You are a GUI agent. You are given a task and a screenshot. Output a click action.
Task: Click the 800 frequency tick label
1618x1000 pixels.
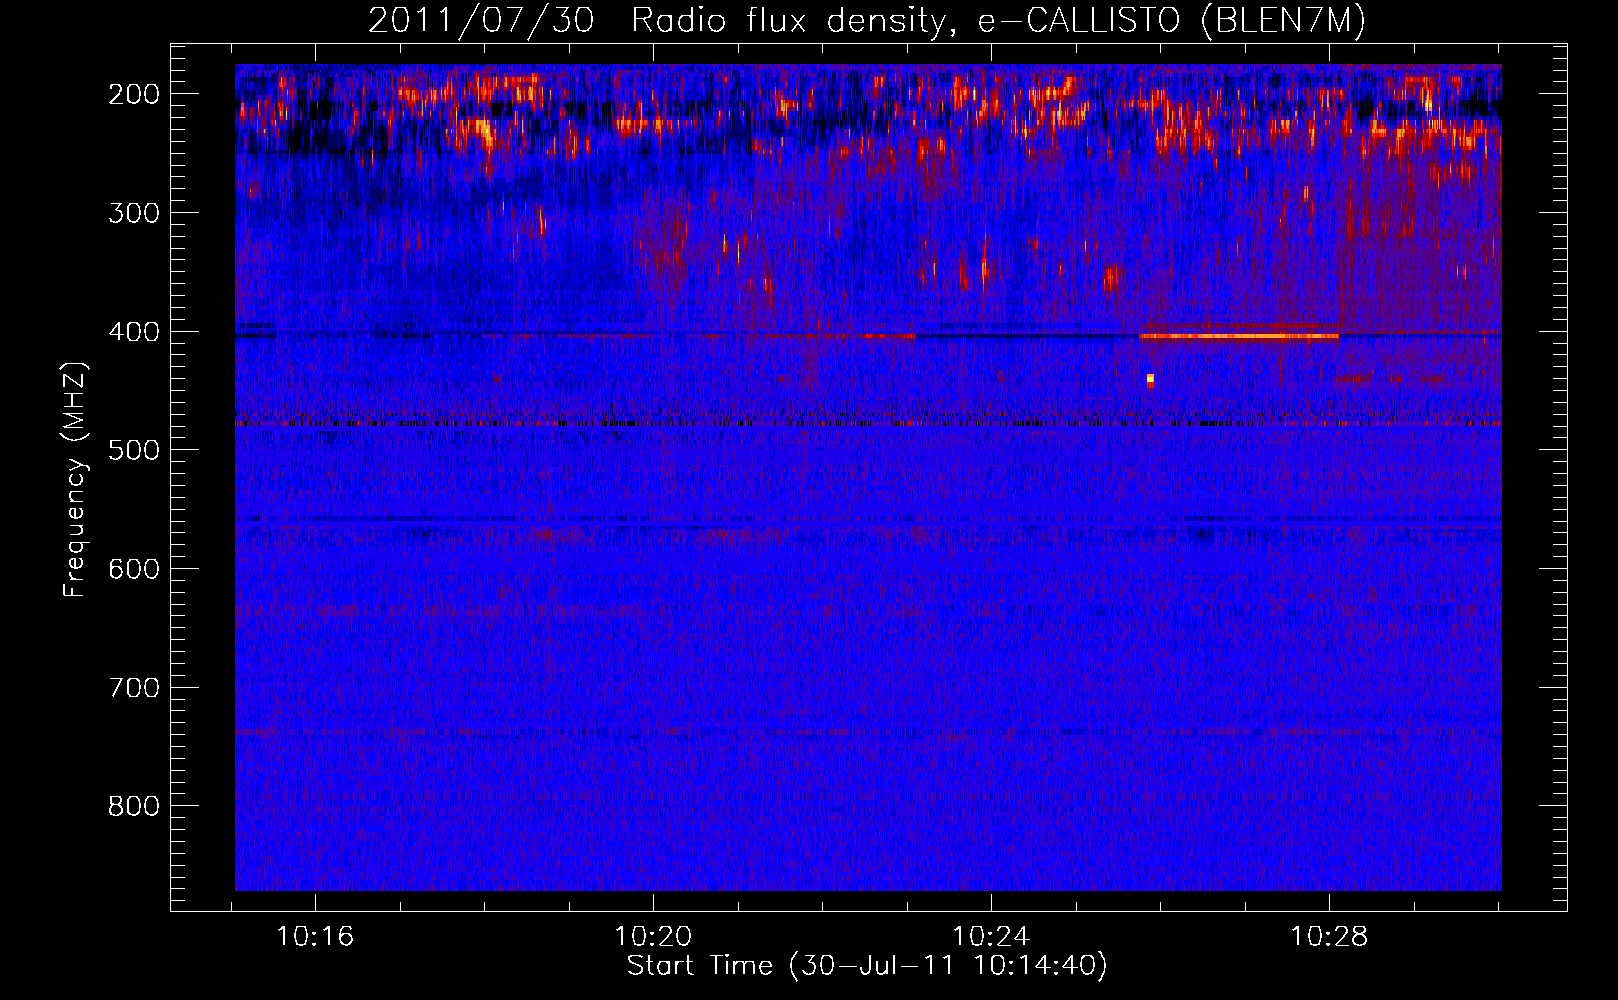click(x=133, y=806)
